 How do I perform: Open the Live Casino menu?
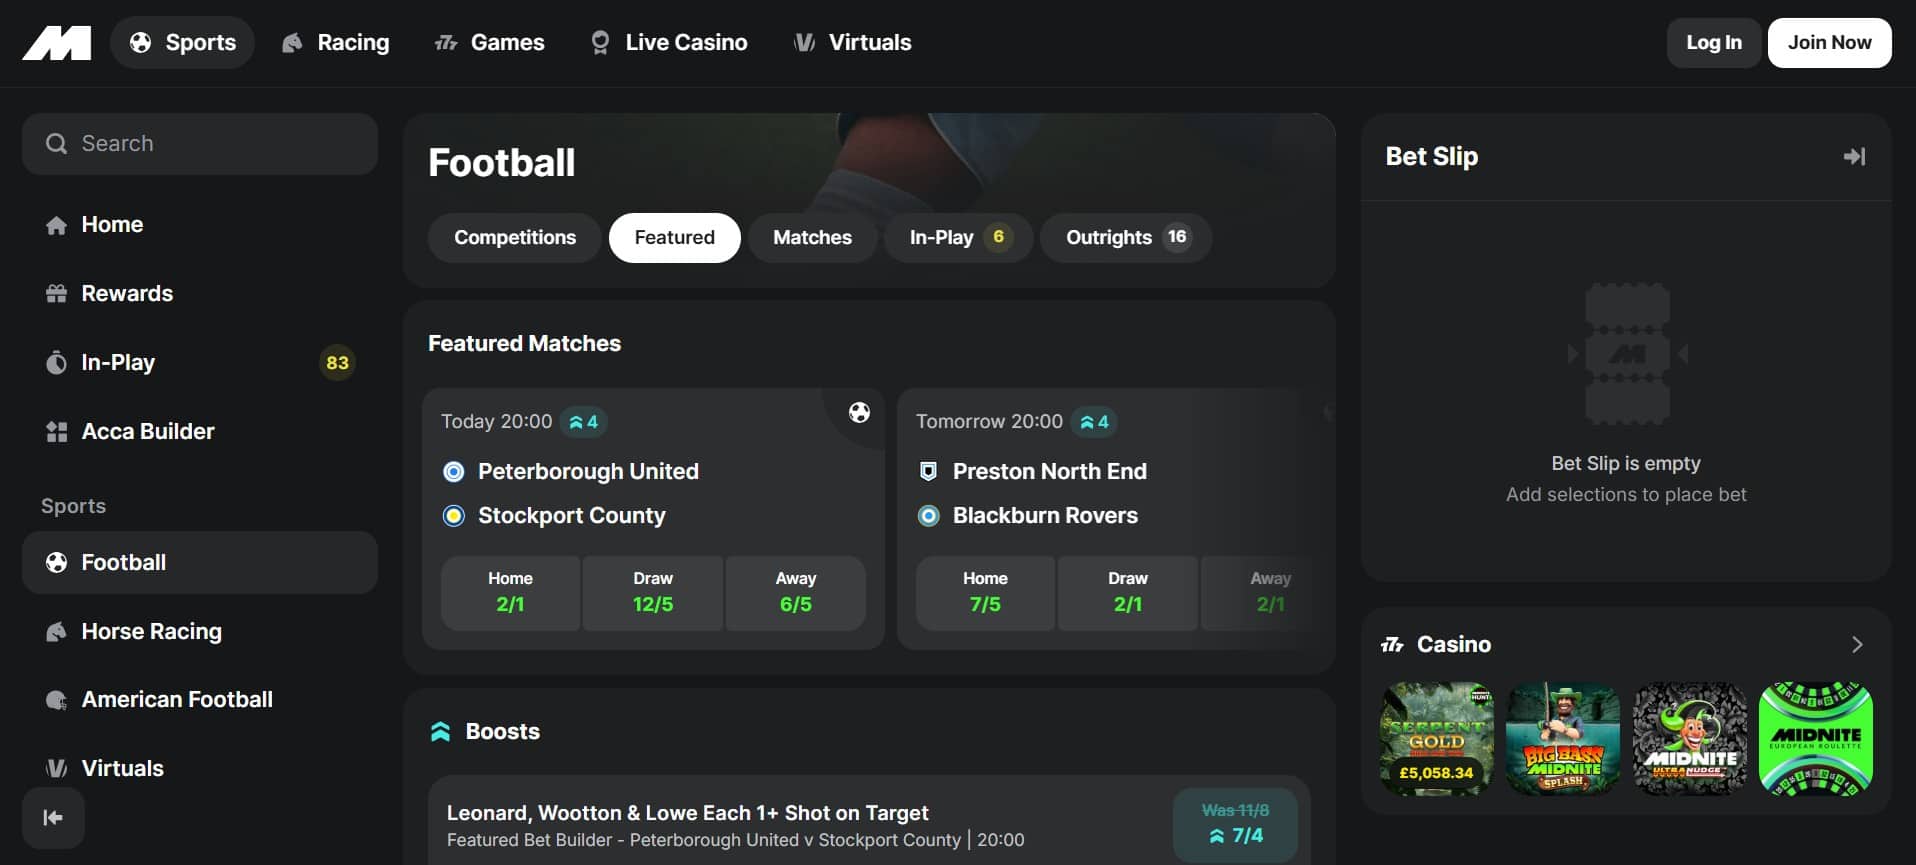[x=669, y=43]
